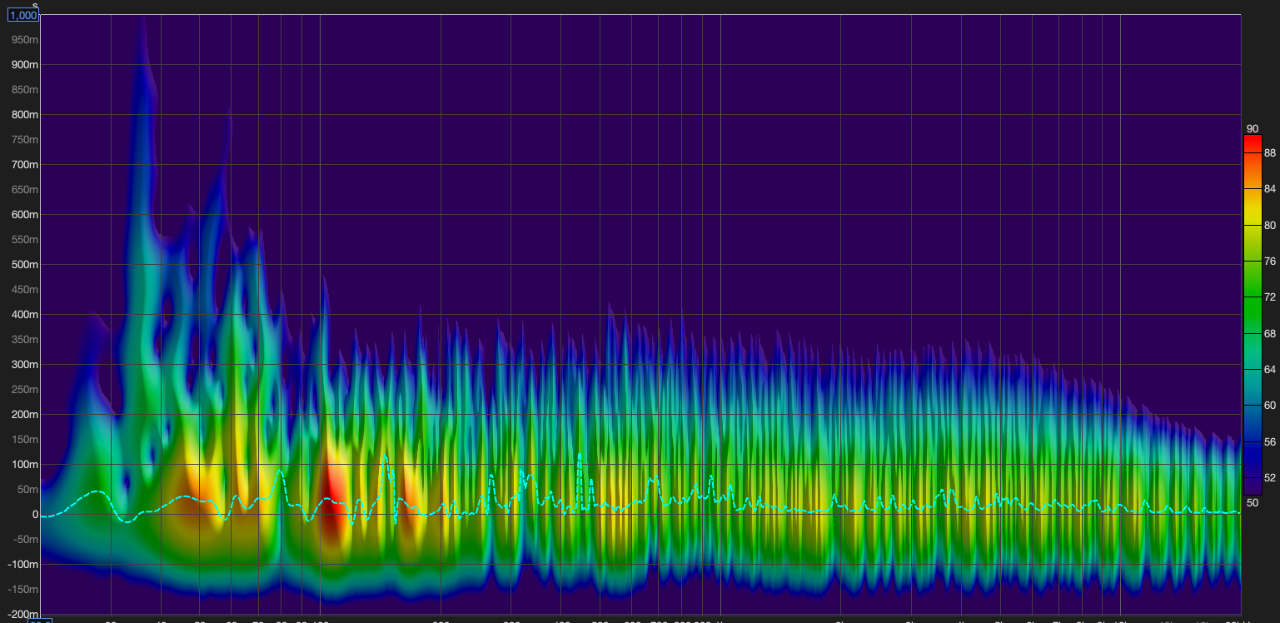Click the red band of the color scale
1280x623 pixels.
tap(1252, 147)
